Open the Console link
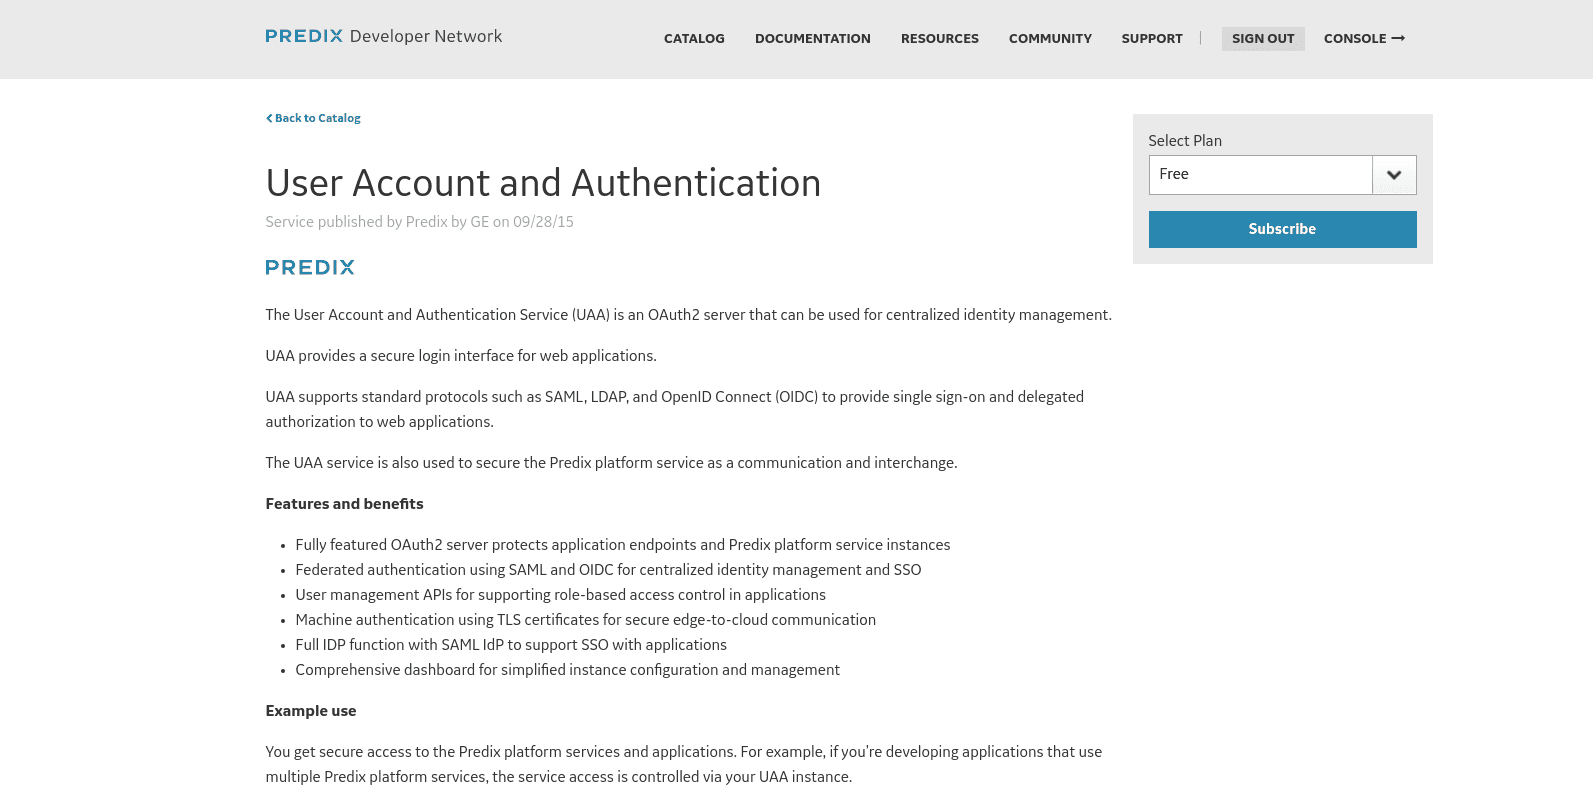 coord(1364,39)
